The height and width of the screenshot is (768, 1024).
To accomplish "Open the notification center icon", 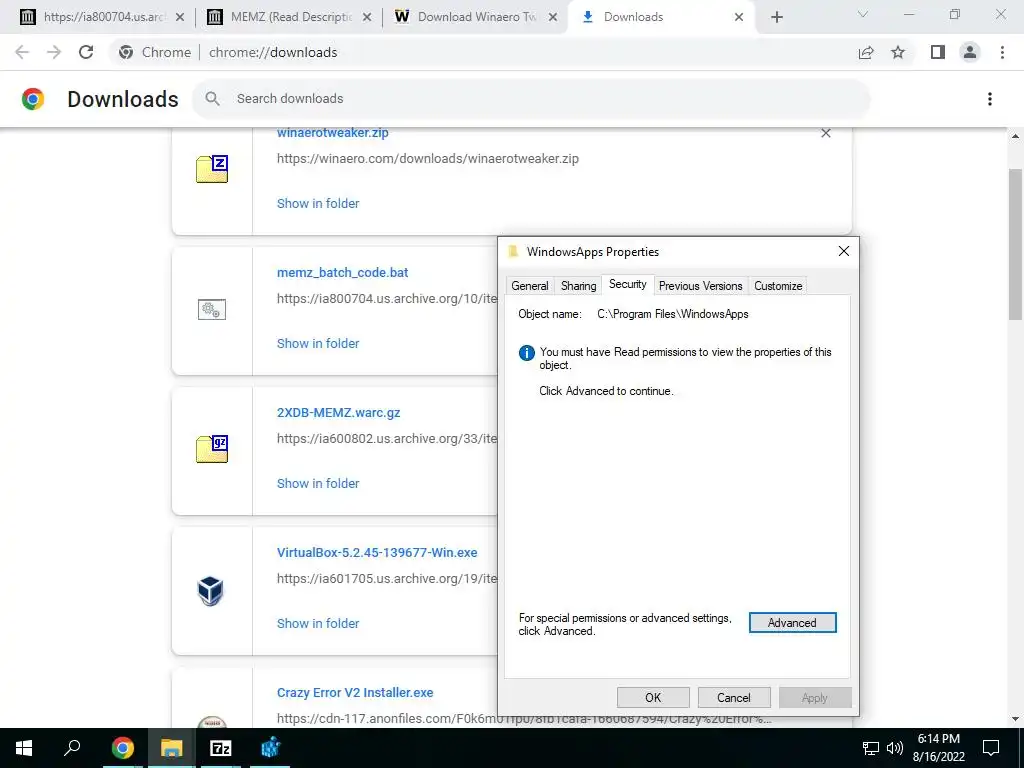I will pyautogui.click(x=991, y=748).
